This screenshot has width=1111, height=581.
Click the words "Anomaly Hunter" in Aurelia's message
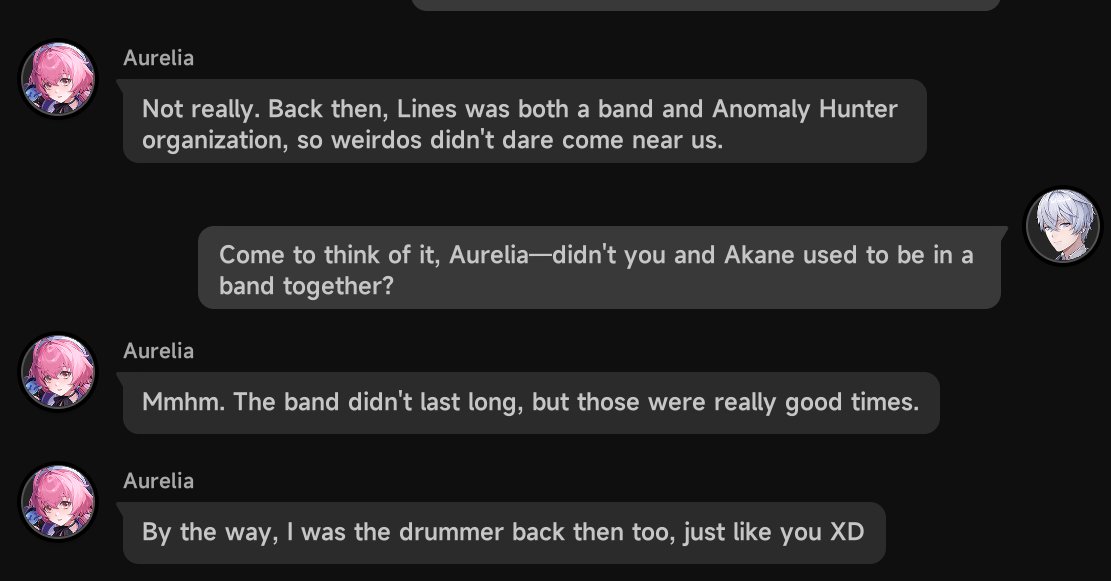point(805,109)
